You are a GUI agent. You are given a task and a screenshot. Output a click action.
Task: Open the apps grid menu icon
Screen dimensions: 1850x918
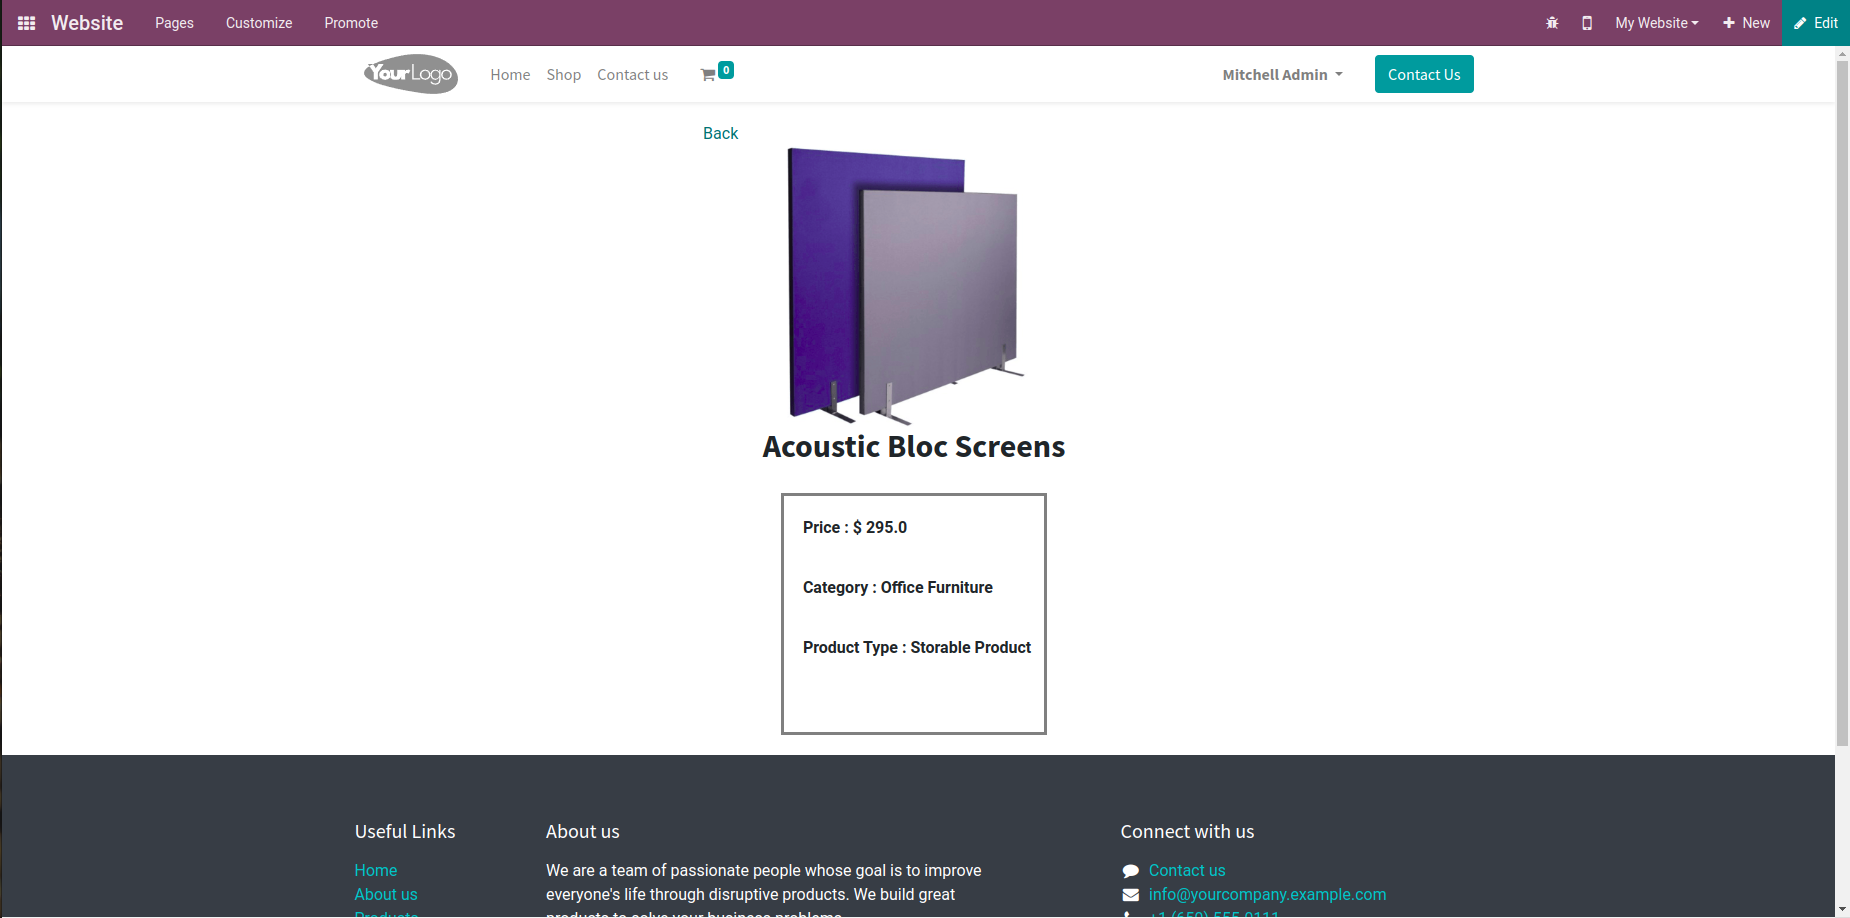tap(27, 23)
